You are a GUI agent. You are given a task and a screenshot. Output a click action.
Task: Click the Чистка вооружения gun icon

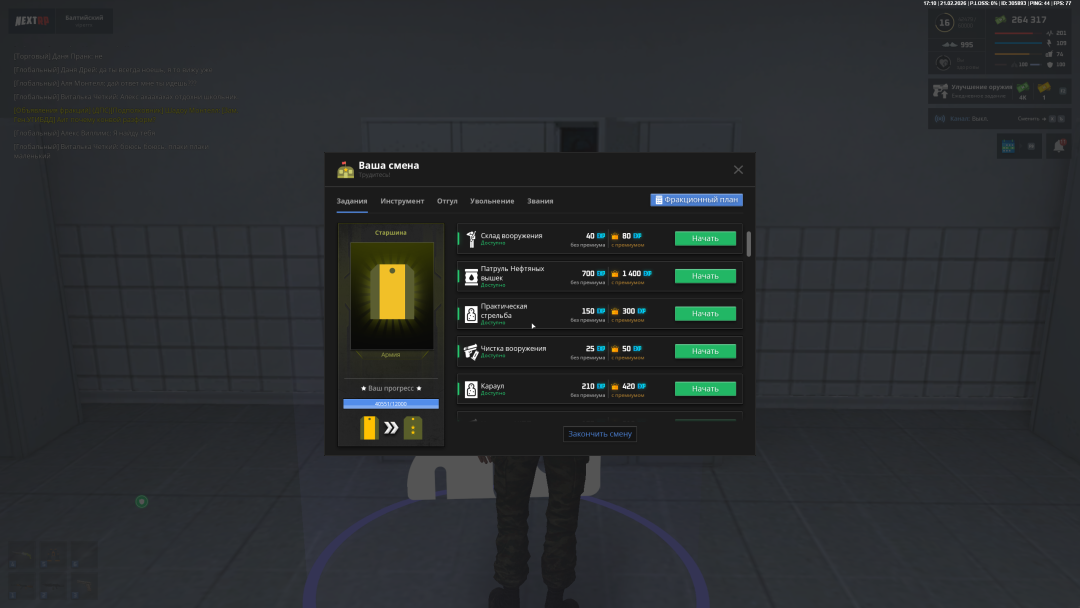[x=471, y=351]
